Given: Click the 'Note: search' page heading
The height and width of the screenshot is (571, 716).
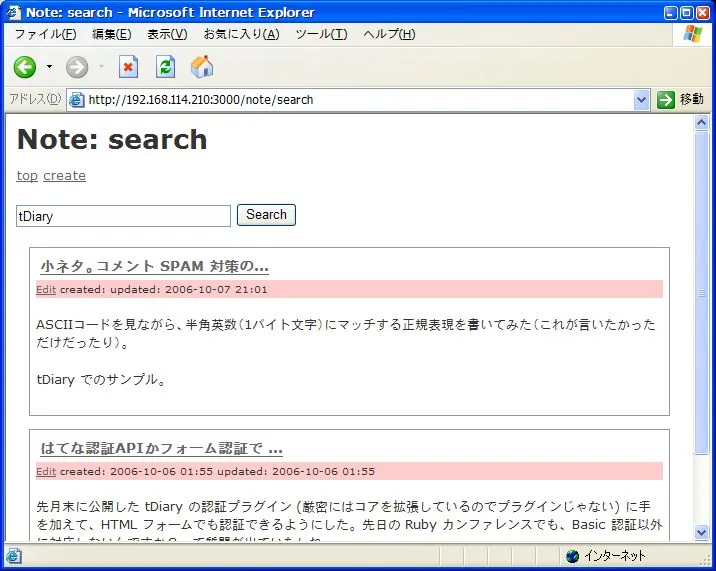Looking at the screenshot, I should point(112,139).
